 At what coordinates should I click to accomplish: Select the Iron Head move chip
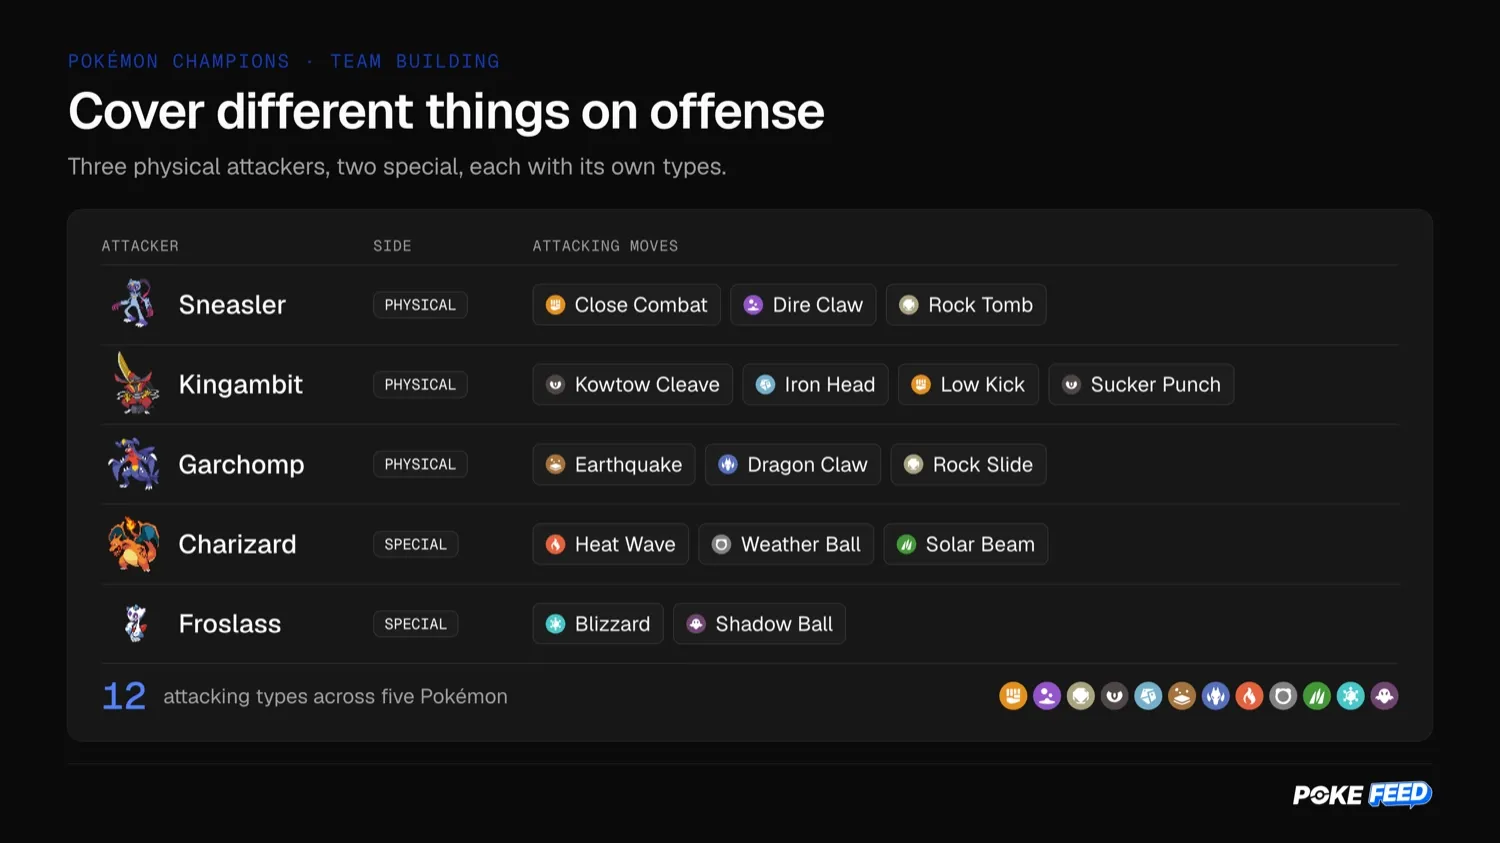point(815,385)
